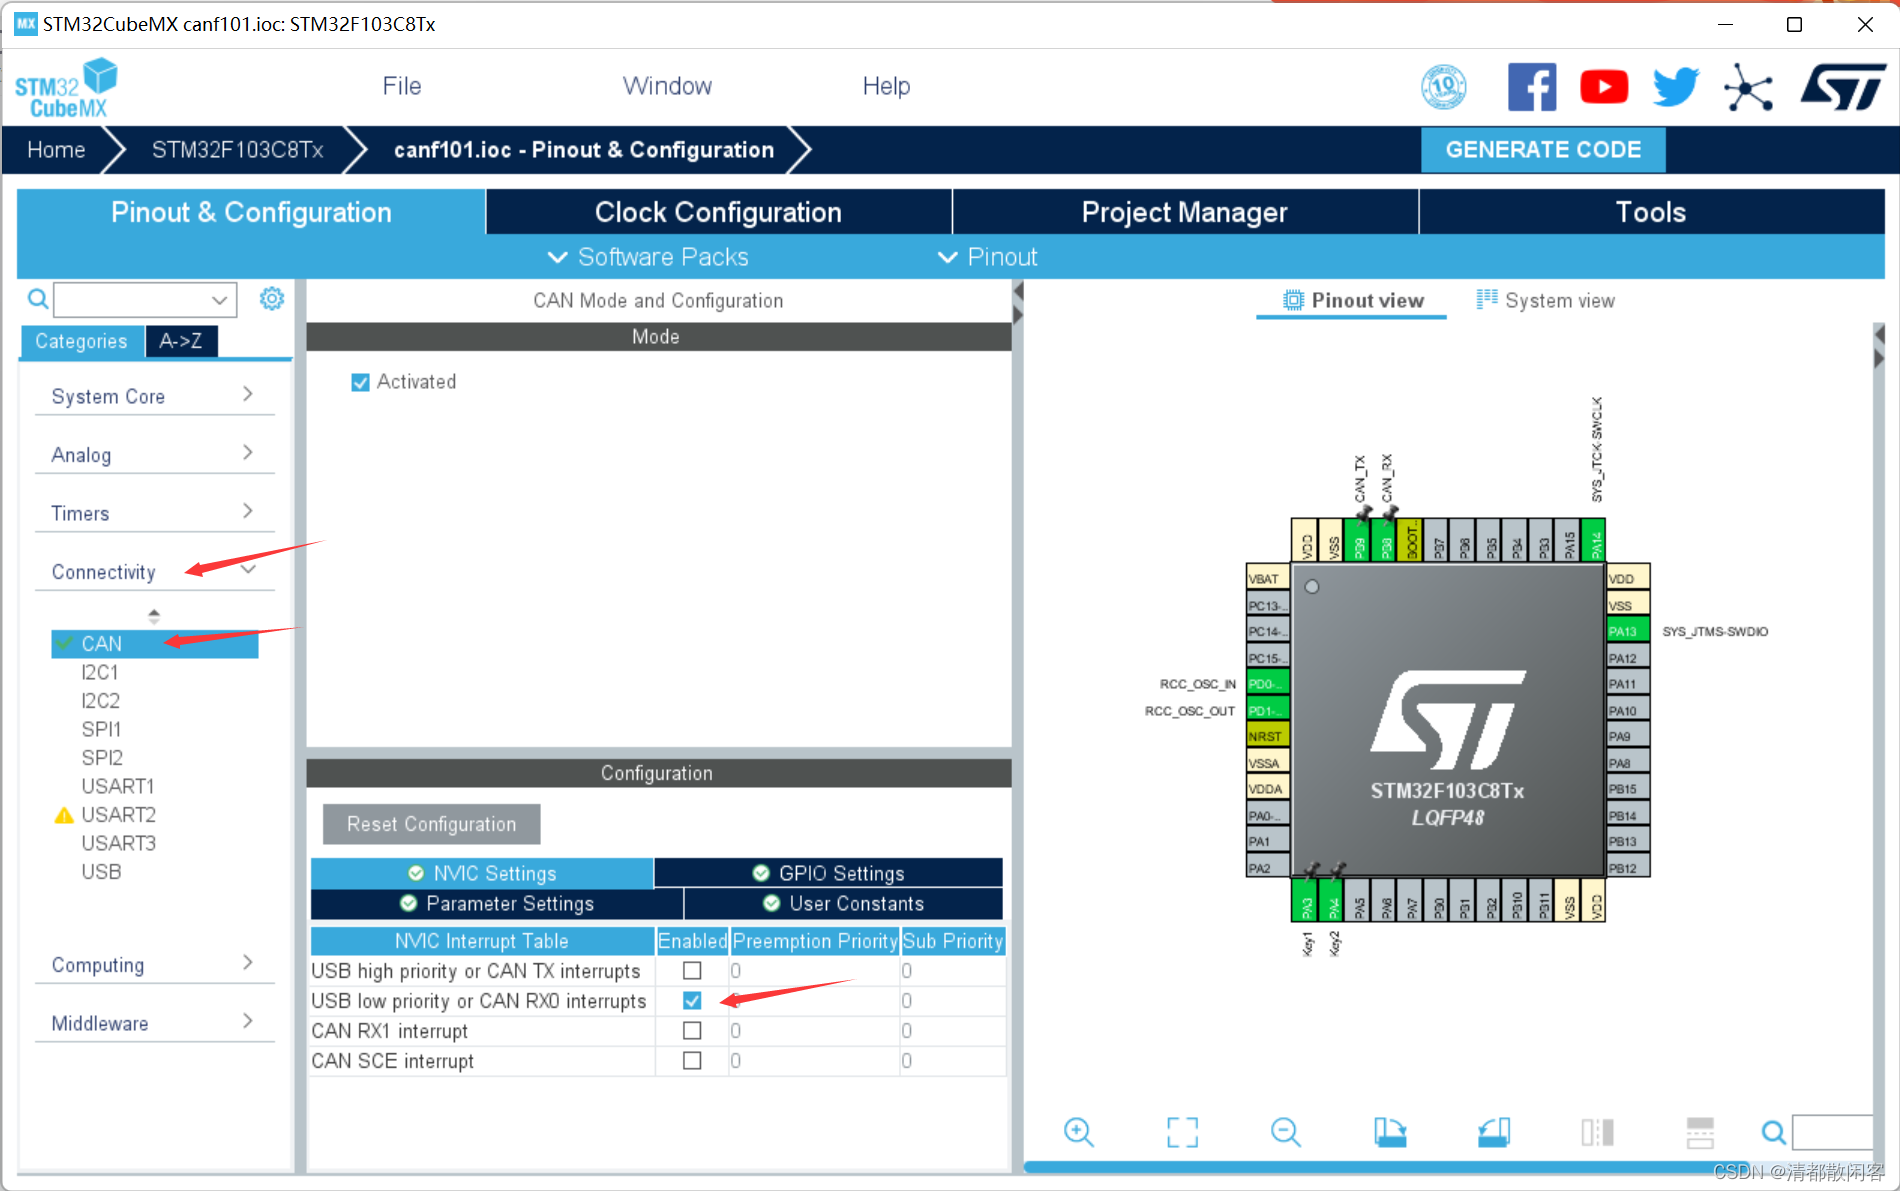Go to Home breadcrumb
The height and width of the screenshot is (1191, 1900).
pyautogui.click(x=56, y=150)
